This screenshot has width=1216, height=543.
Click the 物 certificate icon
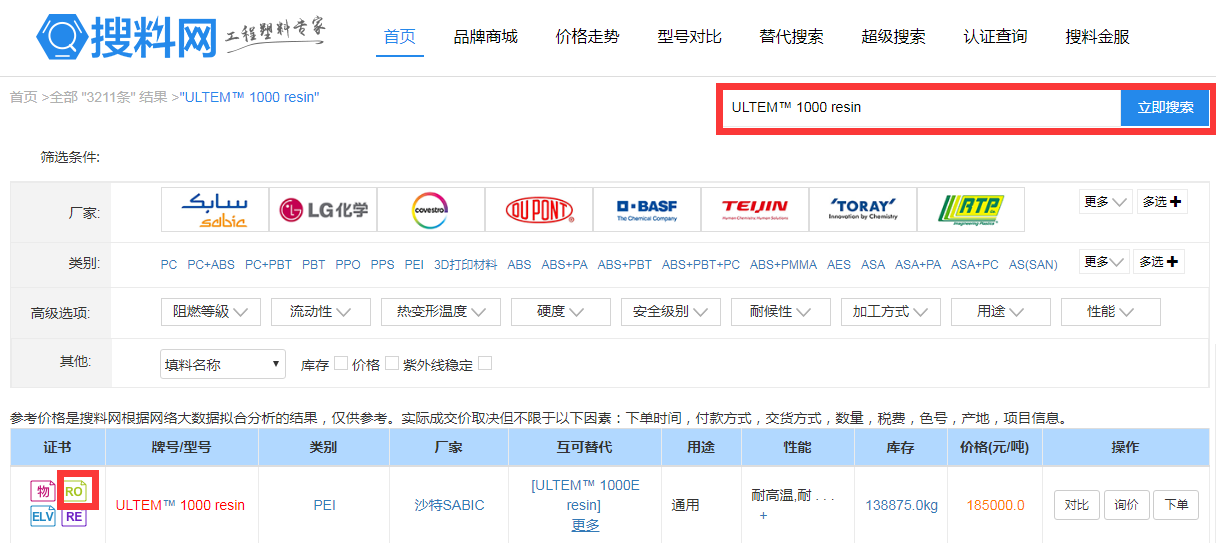pos(43,491)
